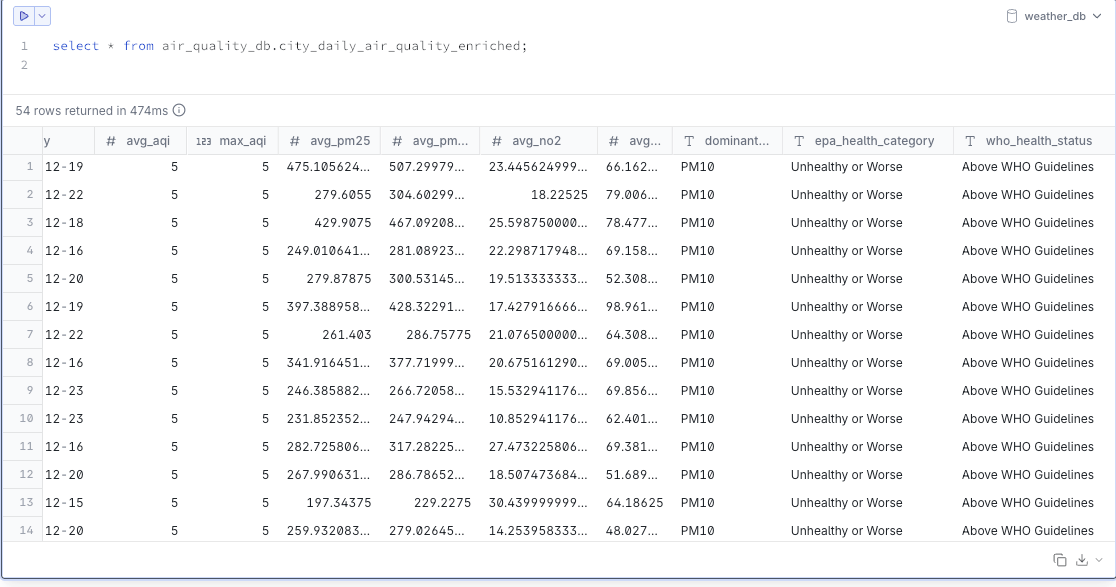Download results using the download icon
The height and width of the screenshot is (587, 1116).
(x=1084, y=560)
